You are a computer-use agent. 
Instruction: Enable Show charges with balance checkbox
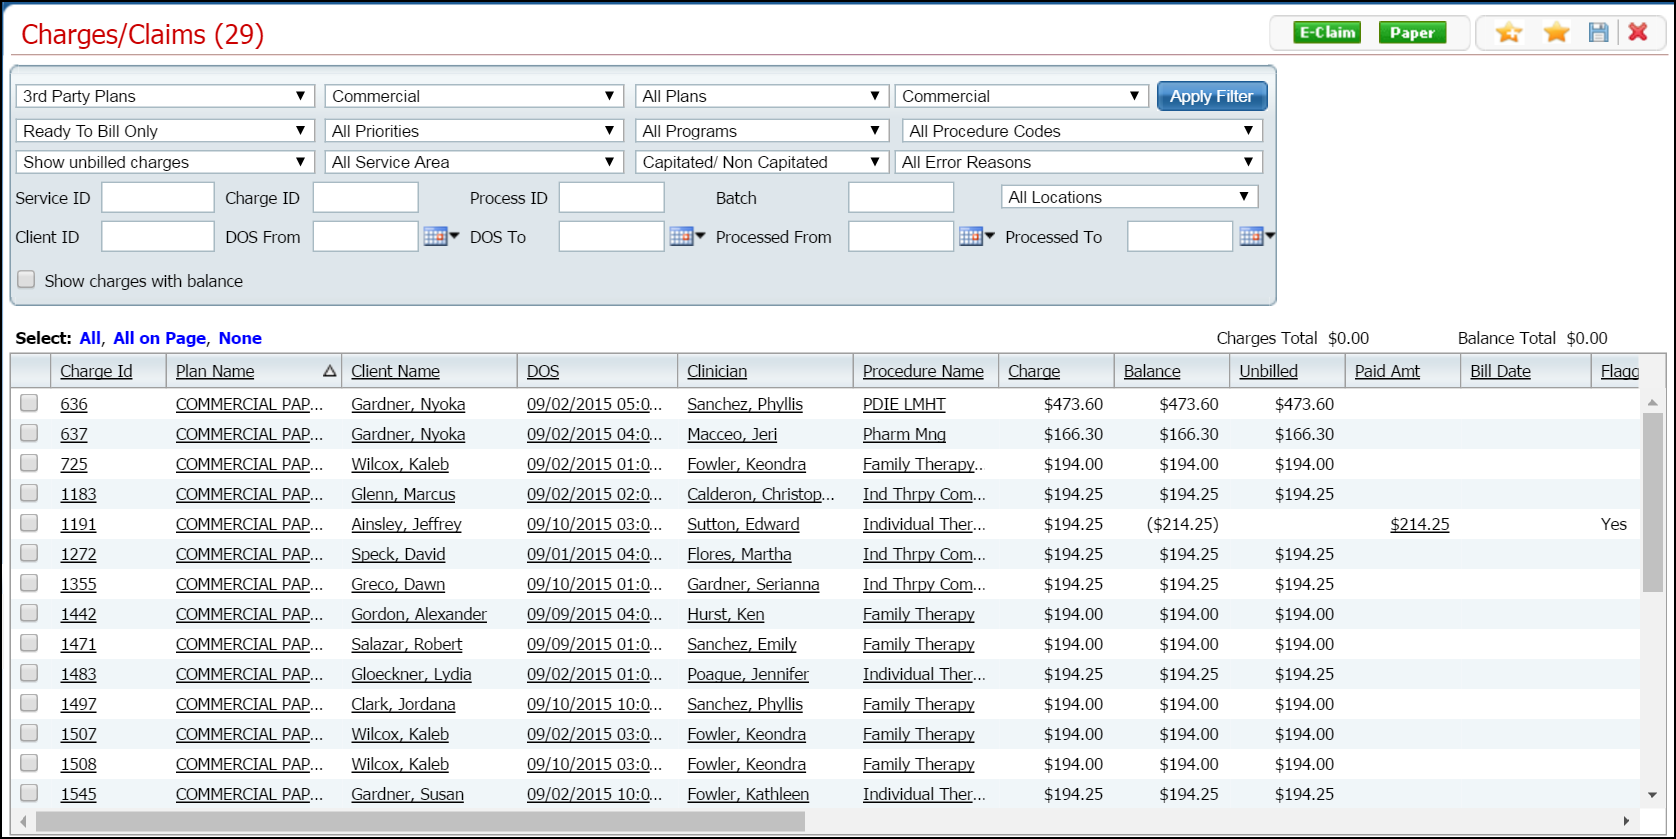pyautogui.click(x=27, y=281)
